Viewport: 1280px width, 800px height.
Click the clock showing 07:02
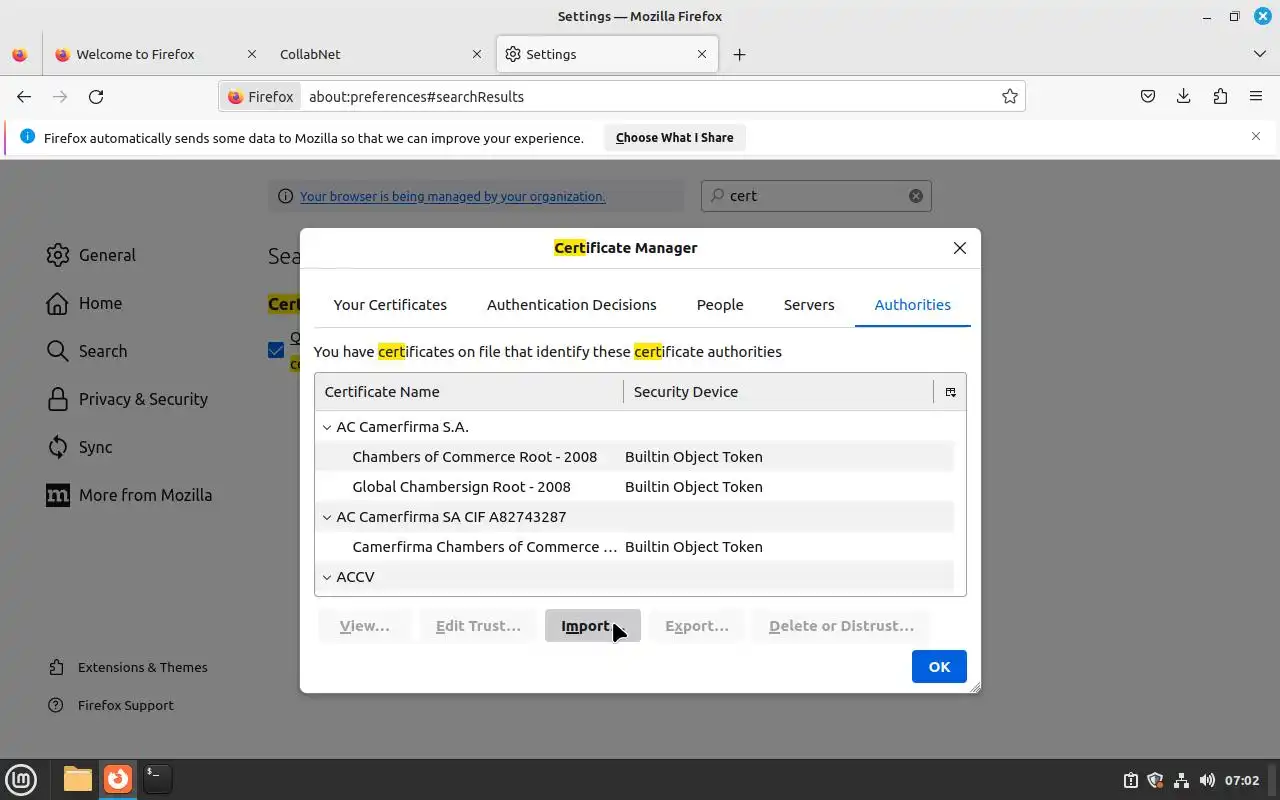[x=1242, y=780]
